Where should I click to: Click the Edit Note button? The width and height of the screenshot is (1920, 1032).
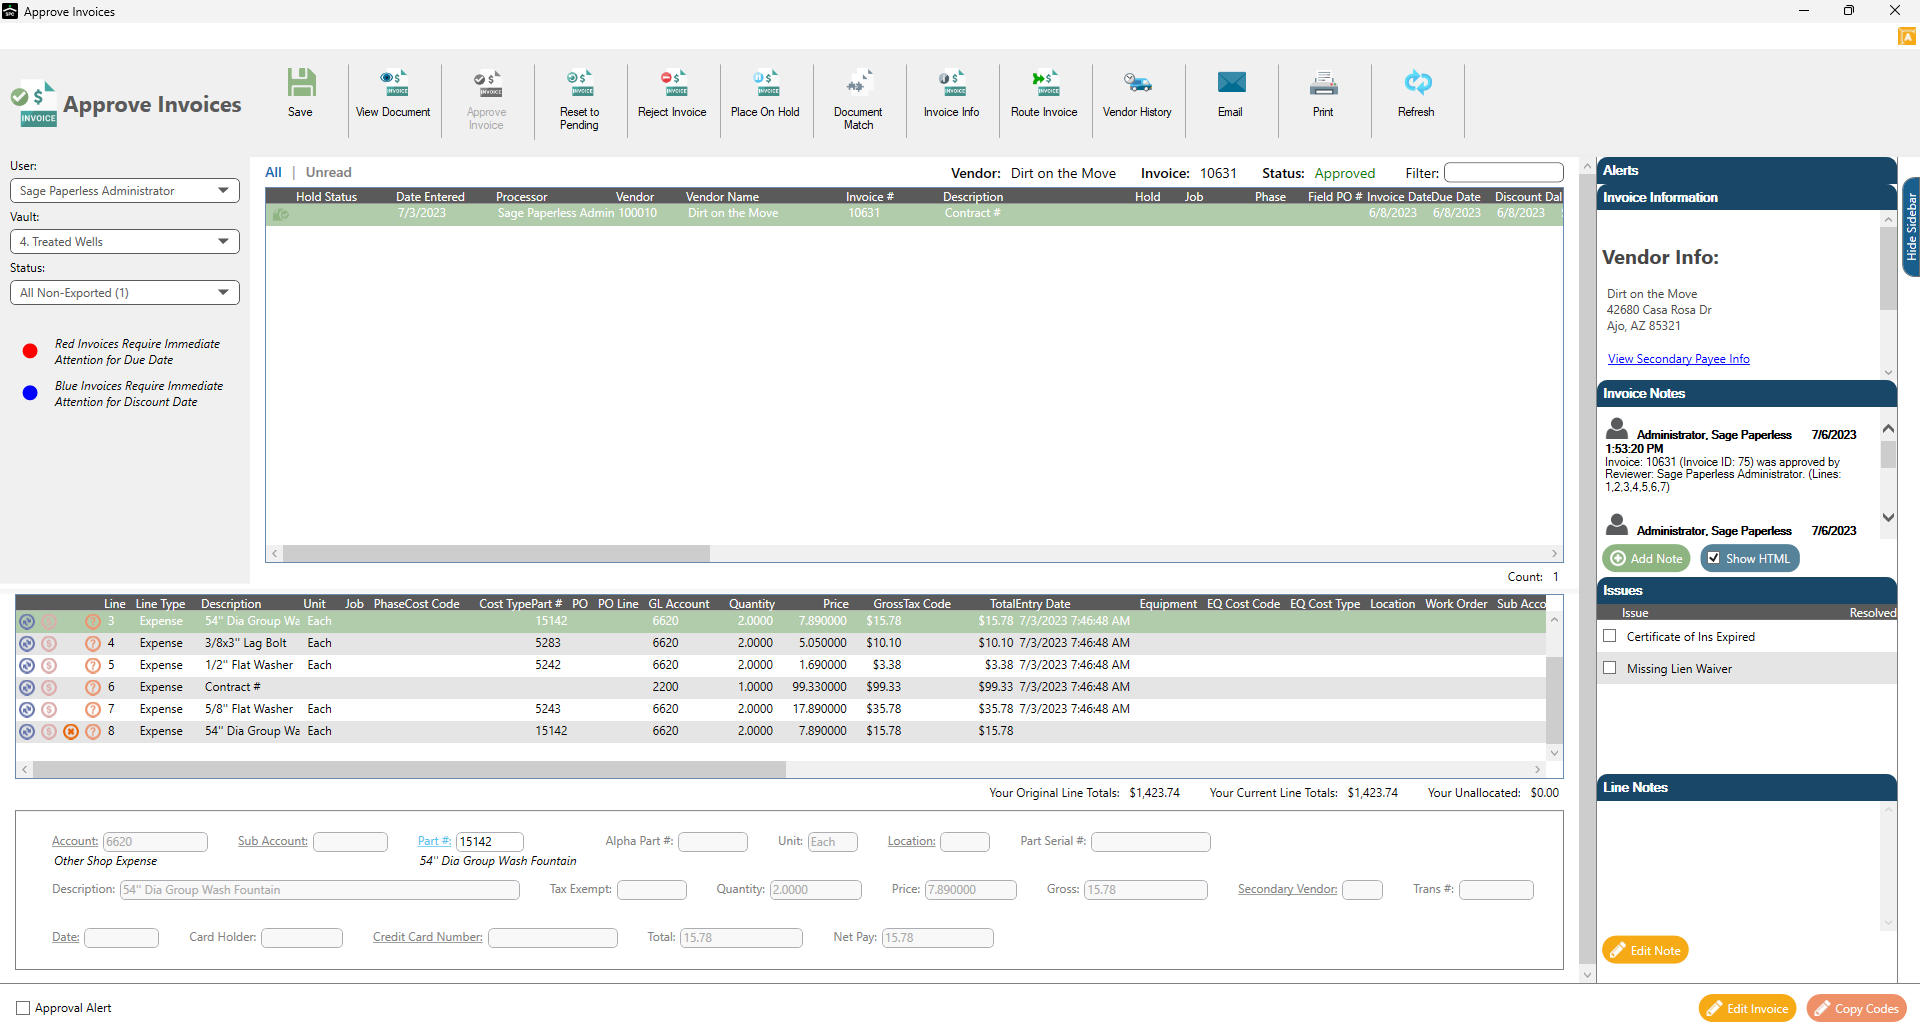[x=1645, y=950]
